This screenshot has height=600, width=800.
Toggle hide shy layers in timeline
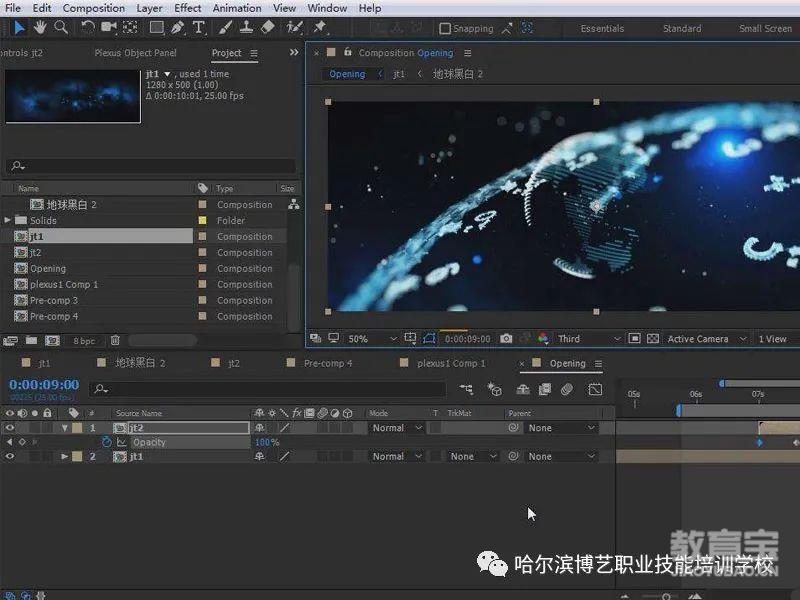point(523,389)
